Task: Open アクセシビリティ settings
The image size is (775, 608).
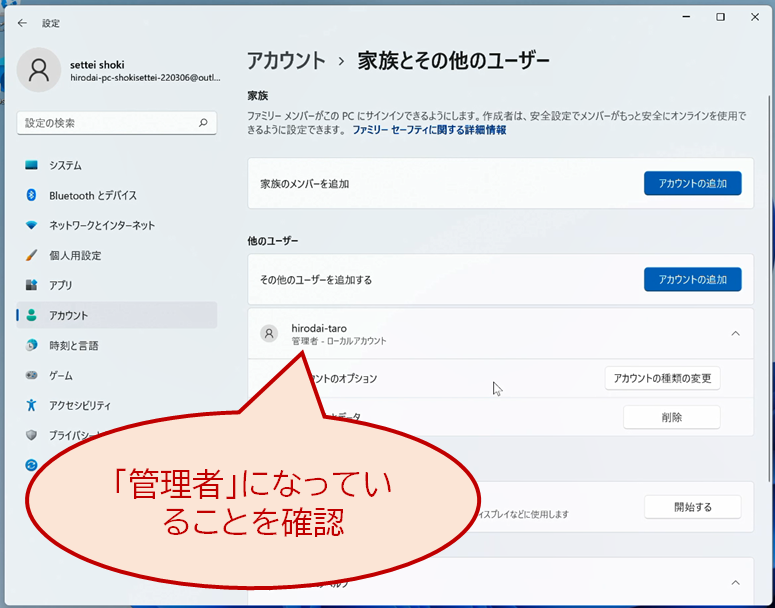Action: (x=117, y=405)
